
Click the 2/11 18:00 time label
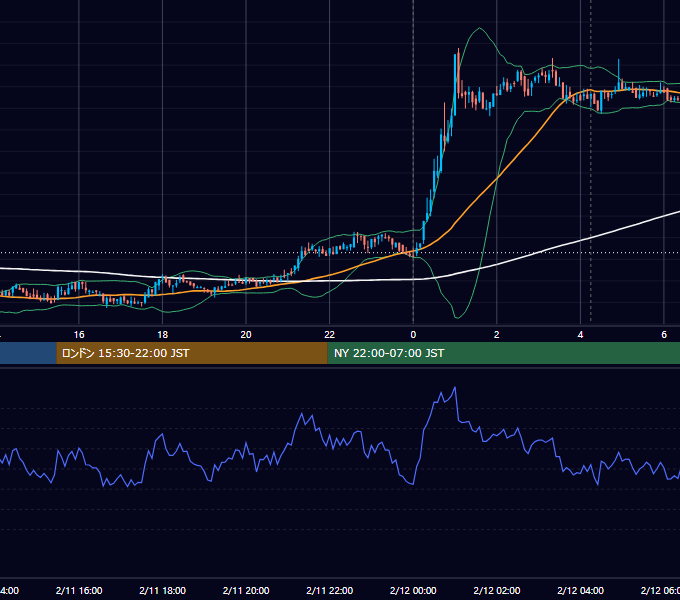162,590
